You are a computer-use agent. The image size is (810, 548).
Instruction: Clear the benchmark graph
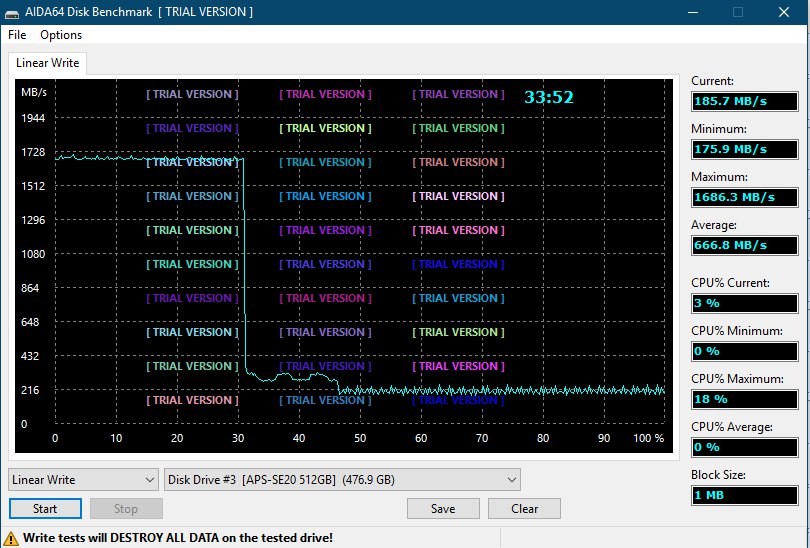524,509
